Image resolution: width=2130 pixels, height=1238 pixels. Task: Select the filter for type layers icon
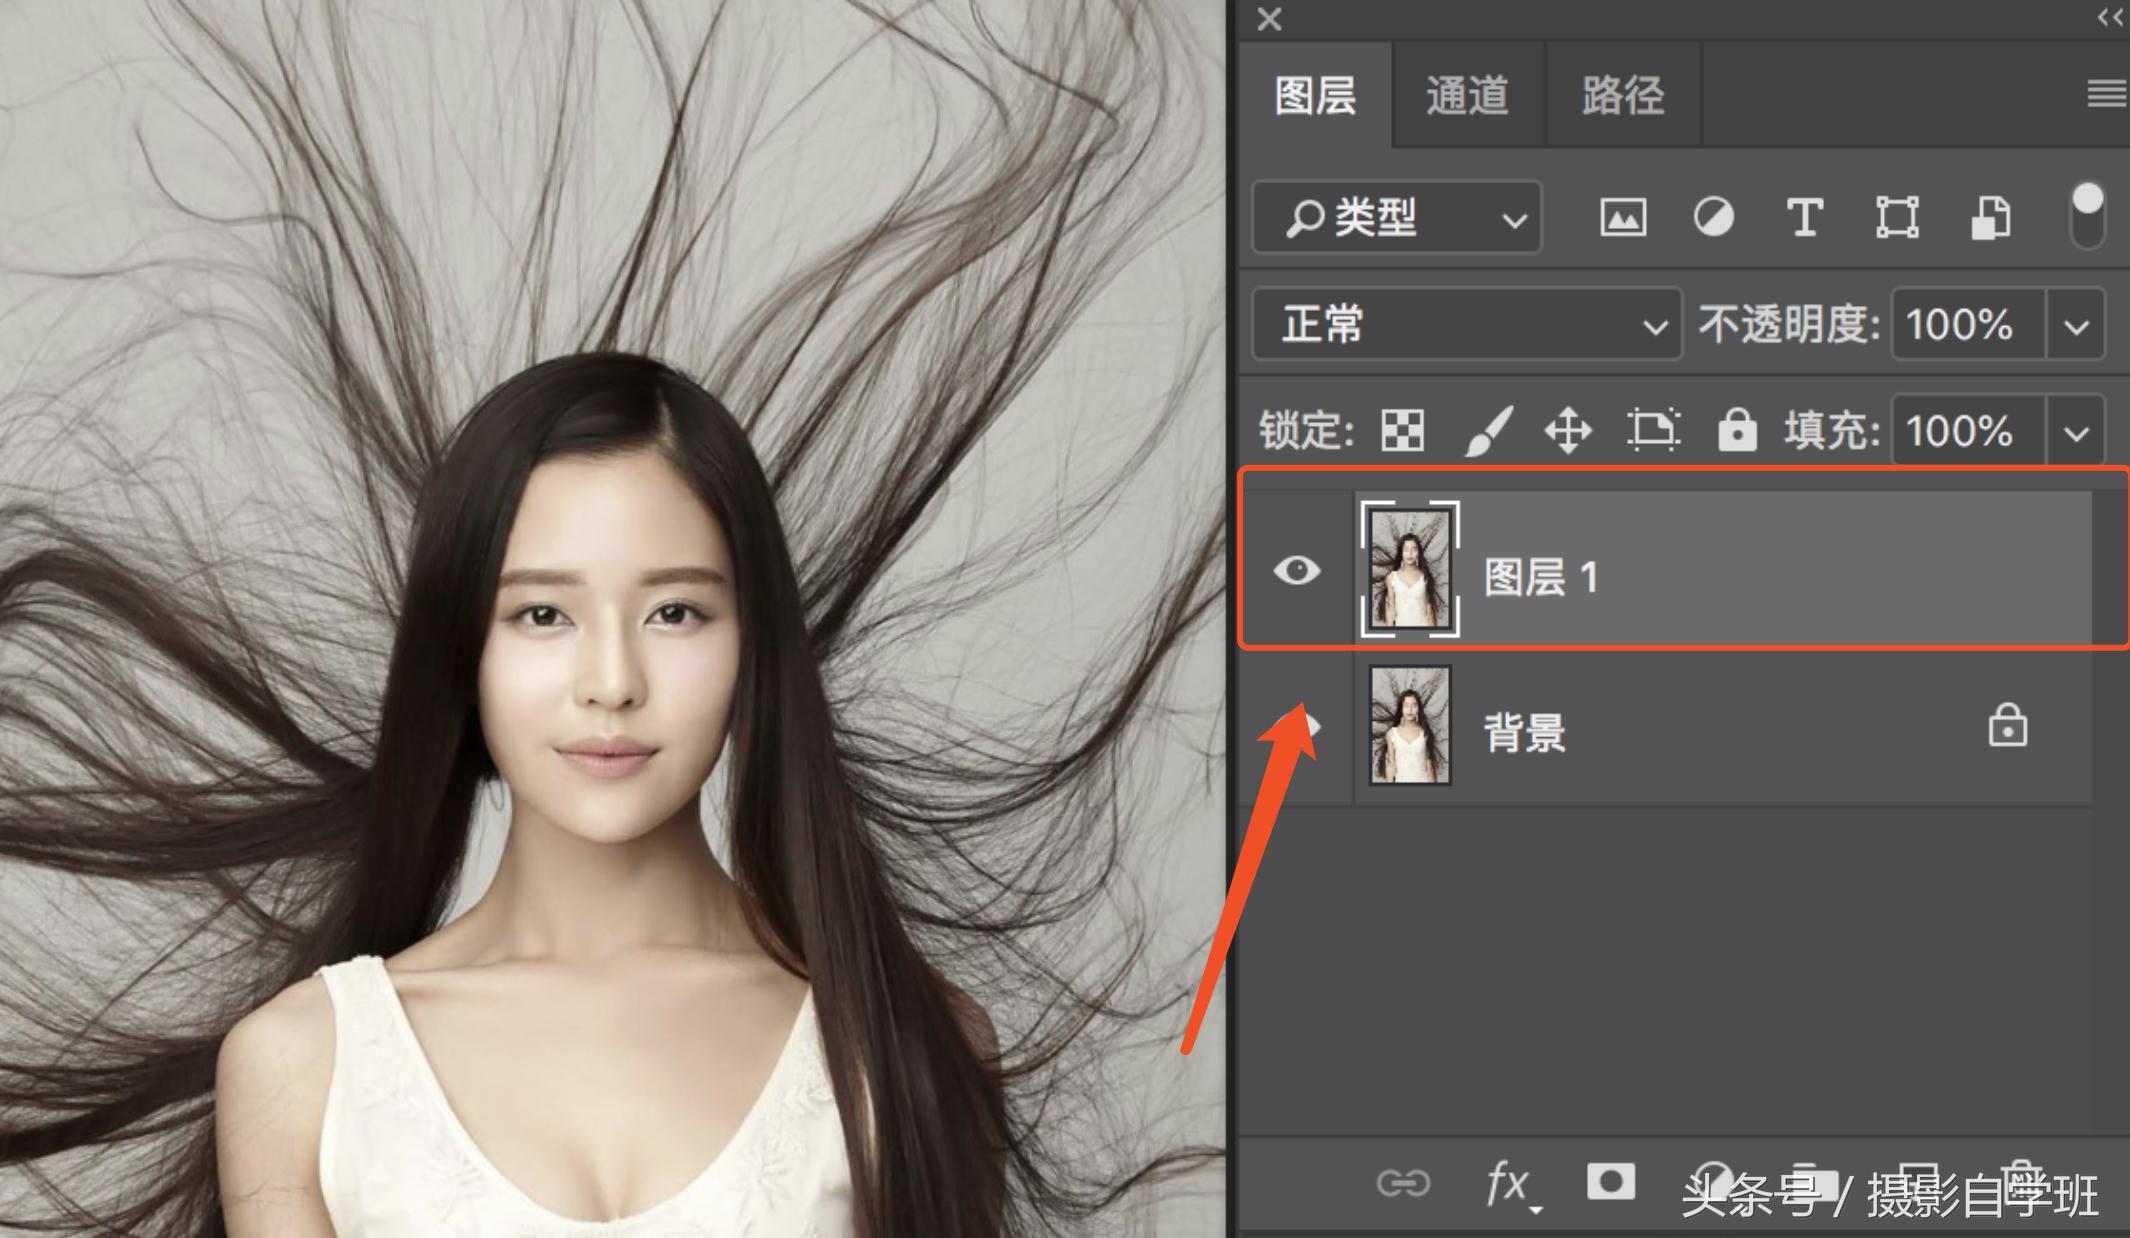1803,218
